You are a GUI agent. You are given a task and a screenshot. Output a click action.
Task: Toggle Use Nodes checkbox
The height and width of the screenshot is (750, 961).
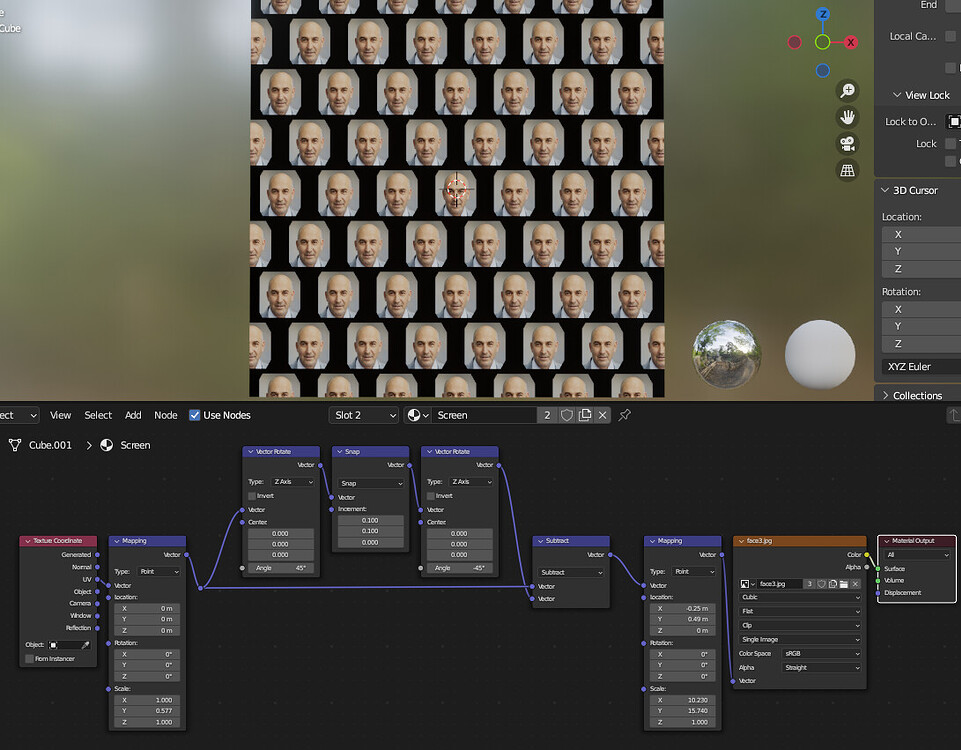(194, 415)
